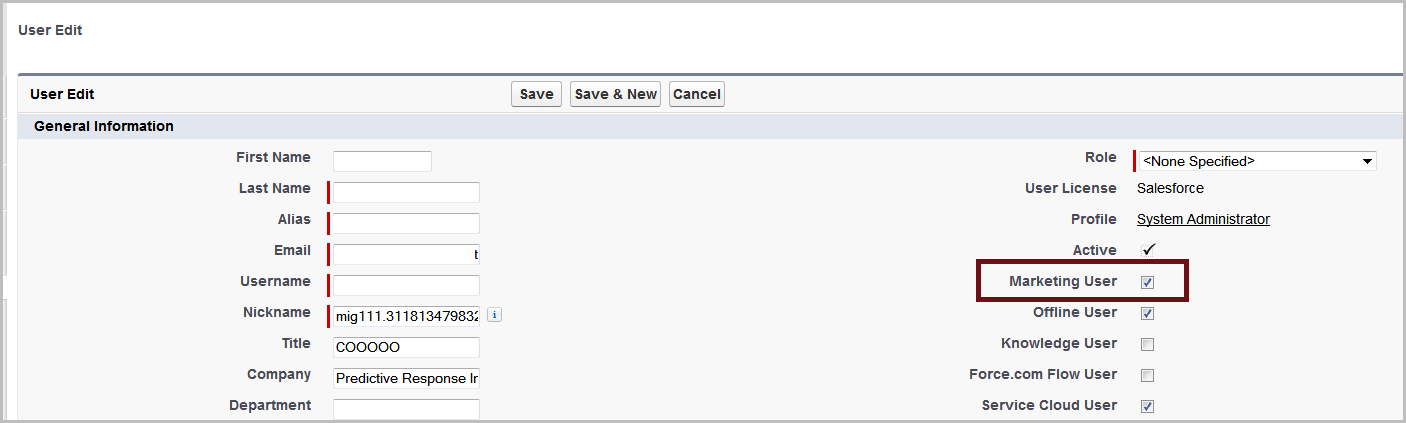Viewport: 1406px width, 423px height.
Task: Edit the Nickname field
Action: 406,316
